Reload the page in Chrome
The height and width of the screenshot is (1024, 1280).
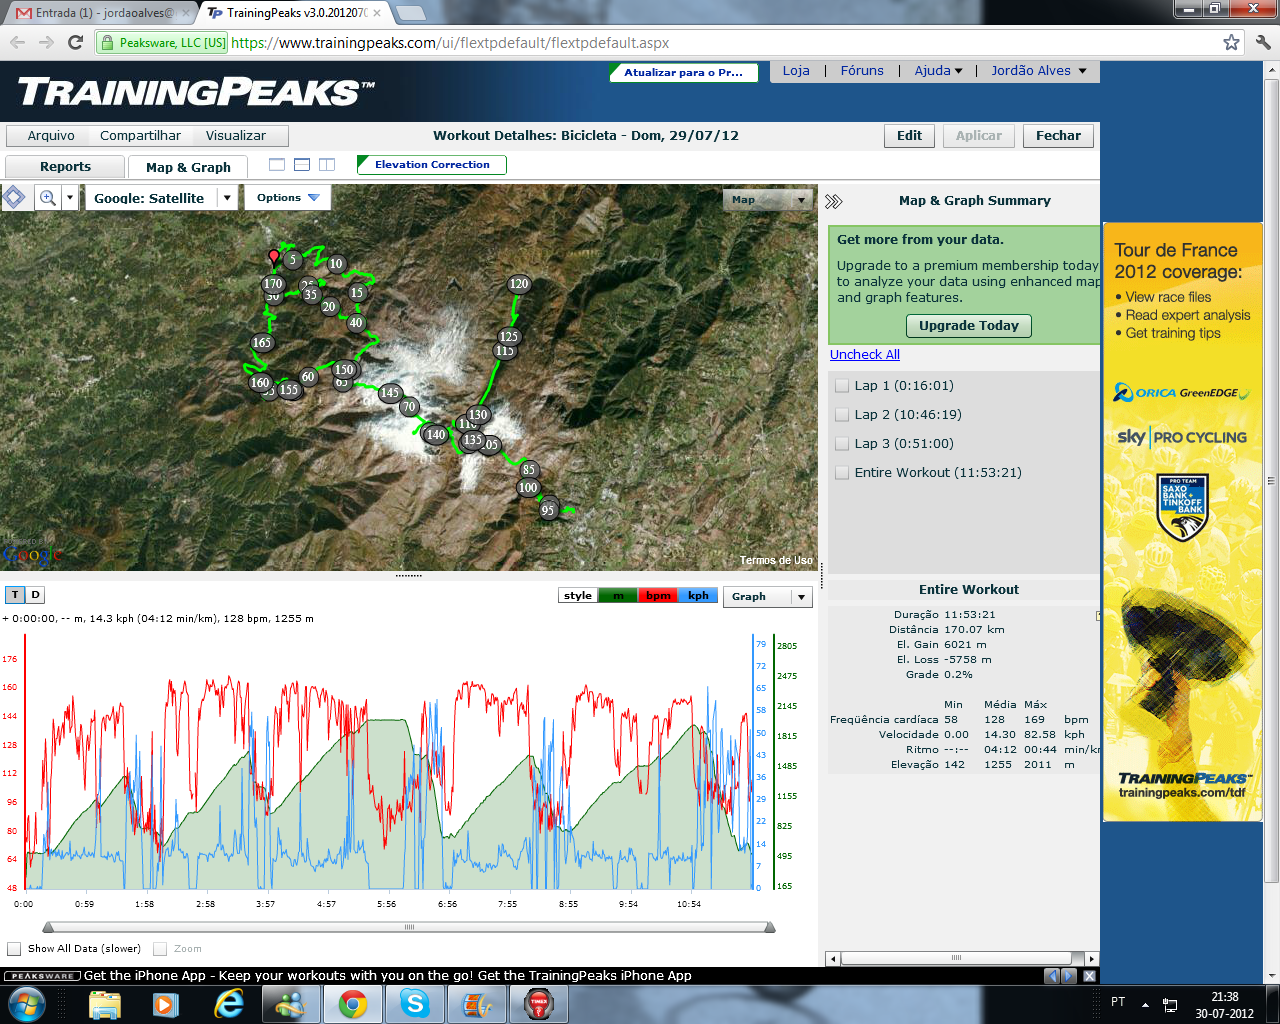click(x=75, y=42)
